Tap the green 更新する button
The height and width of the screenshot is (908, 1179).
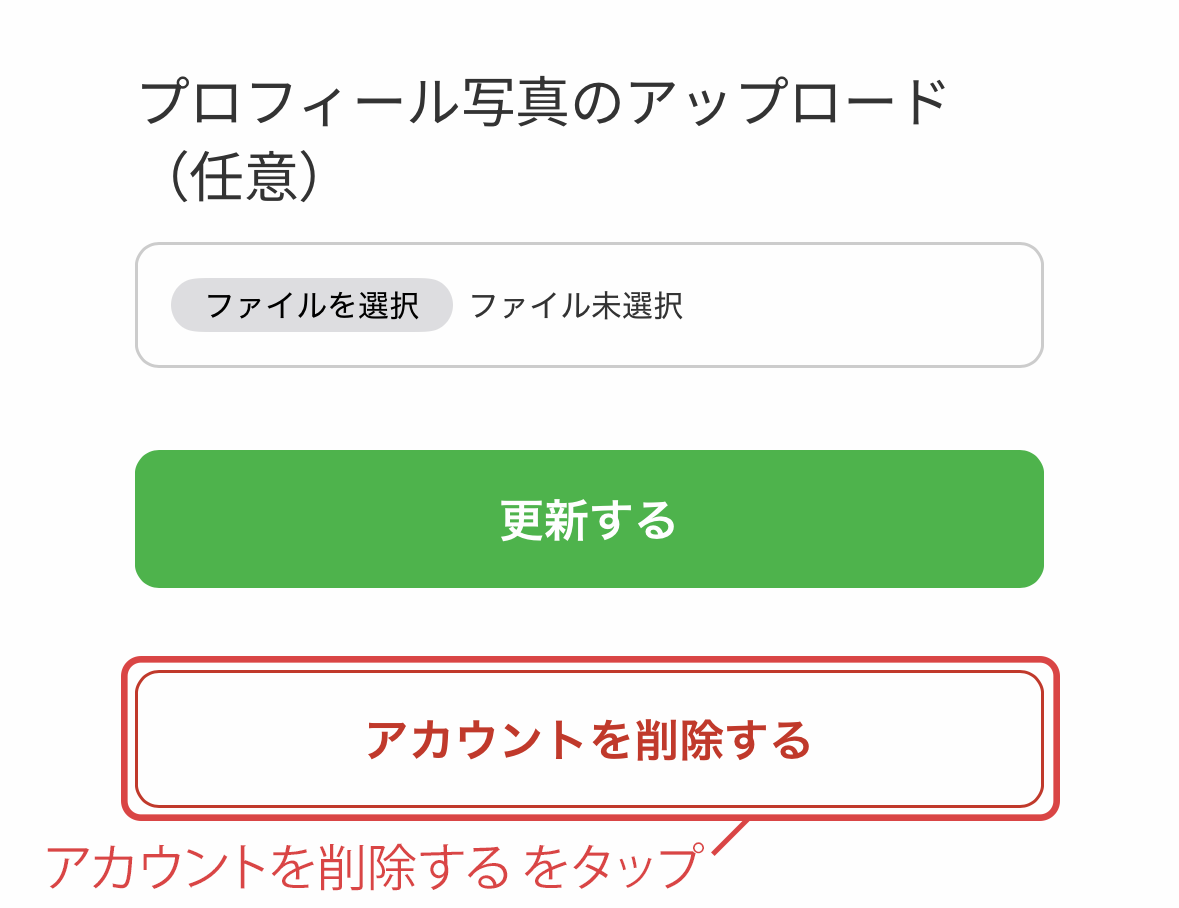(x=589, y=519)
